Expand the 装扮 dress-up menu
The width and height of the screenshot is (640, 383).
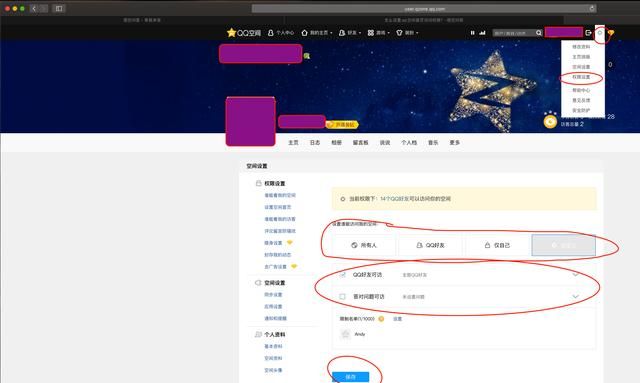(x=407, y=33)
